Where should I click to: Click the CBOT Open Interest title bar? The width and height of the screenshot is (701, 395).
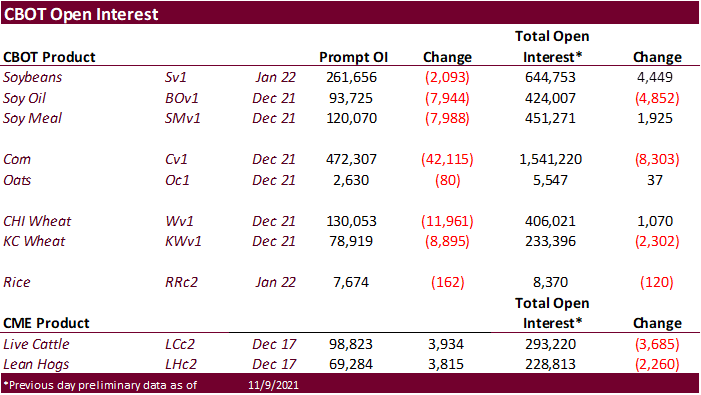point(350,13)
